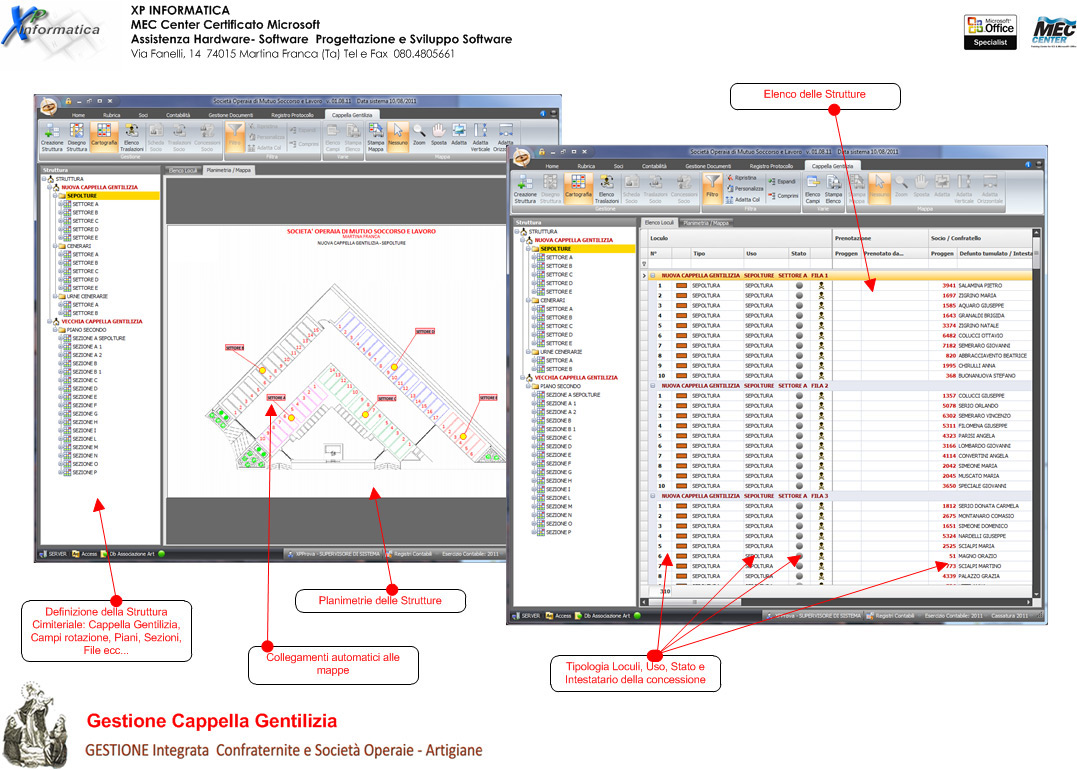Select SETTORE C under SEPOLTURE in left window
The height and width of the screenshot is (770, 1077).
85,221
